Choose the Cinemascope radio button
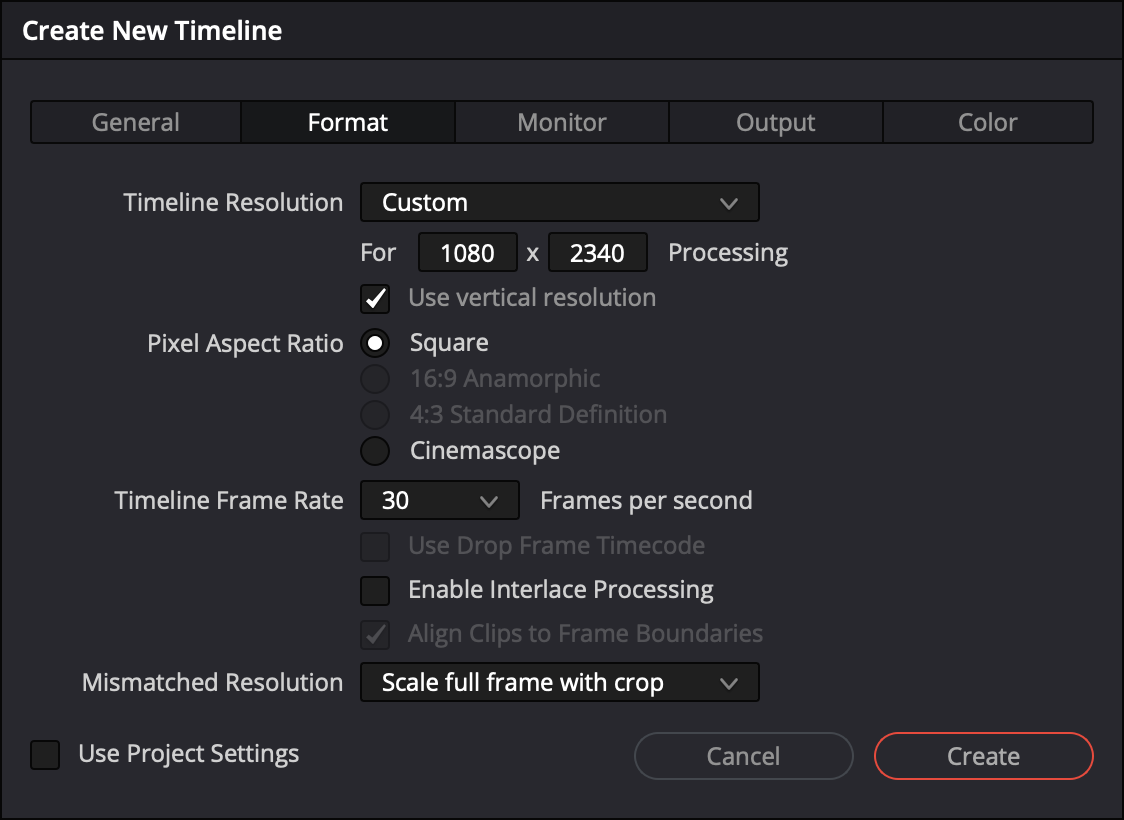The width and height of the screenshot is (1124, 820). pos(375,451)
